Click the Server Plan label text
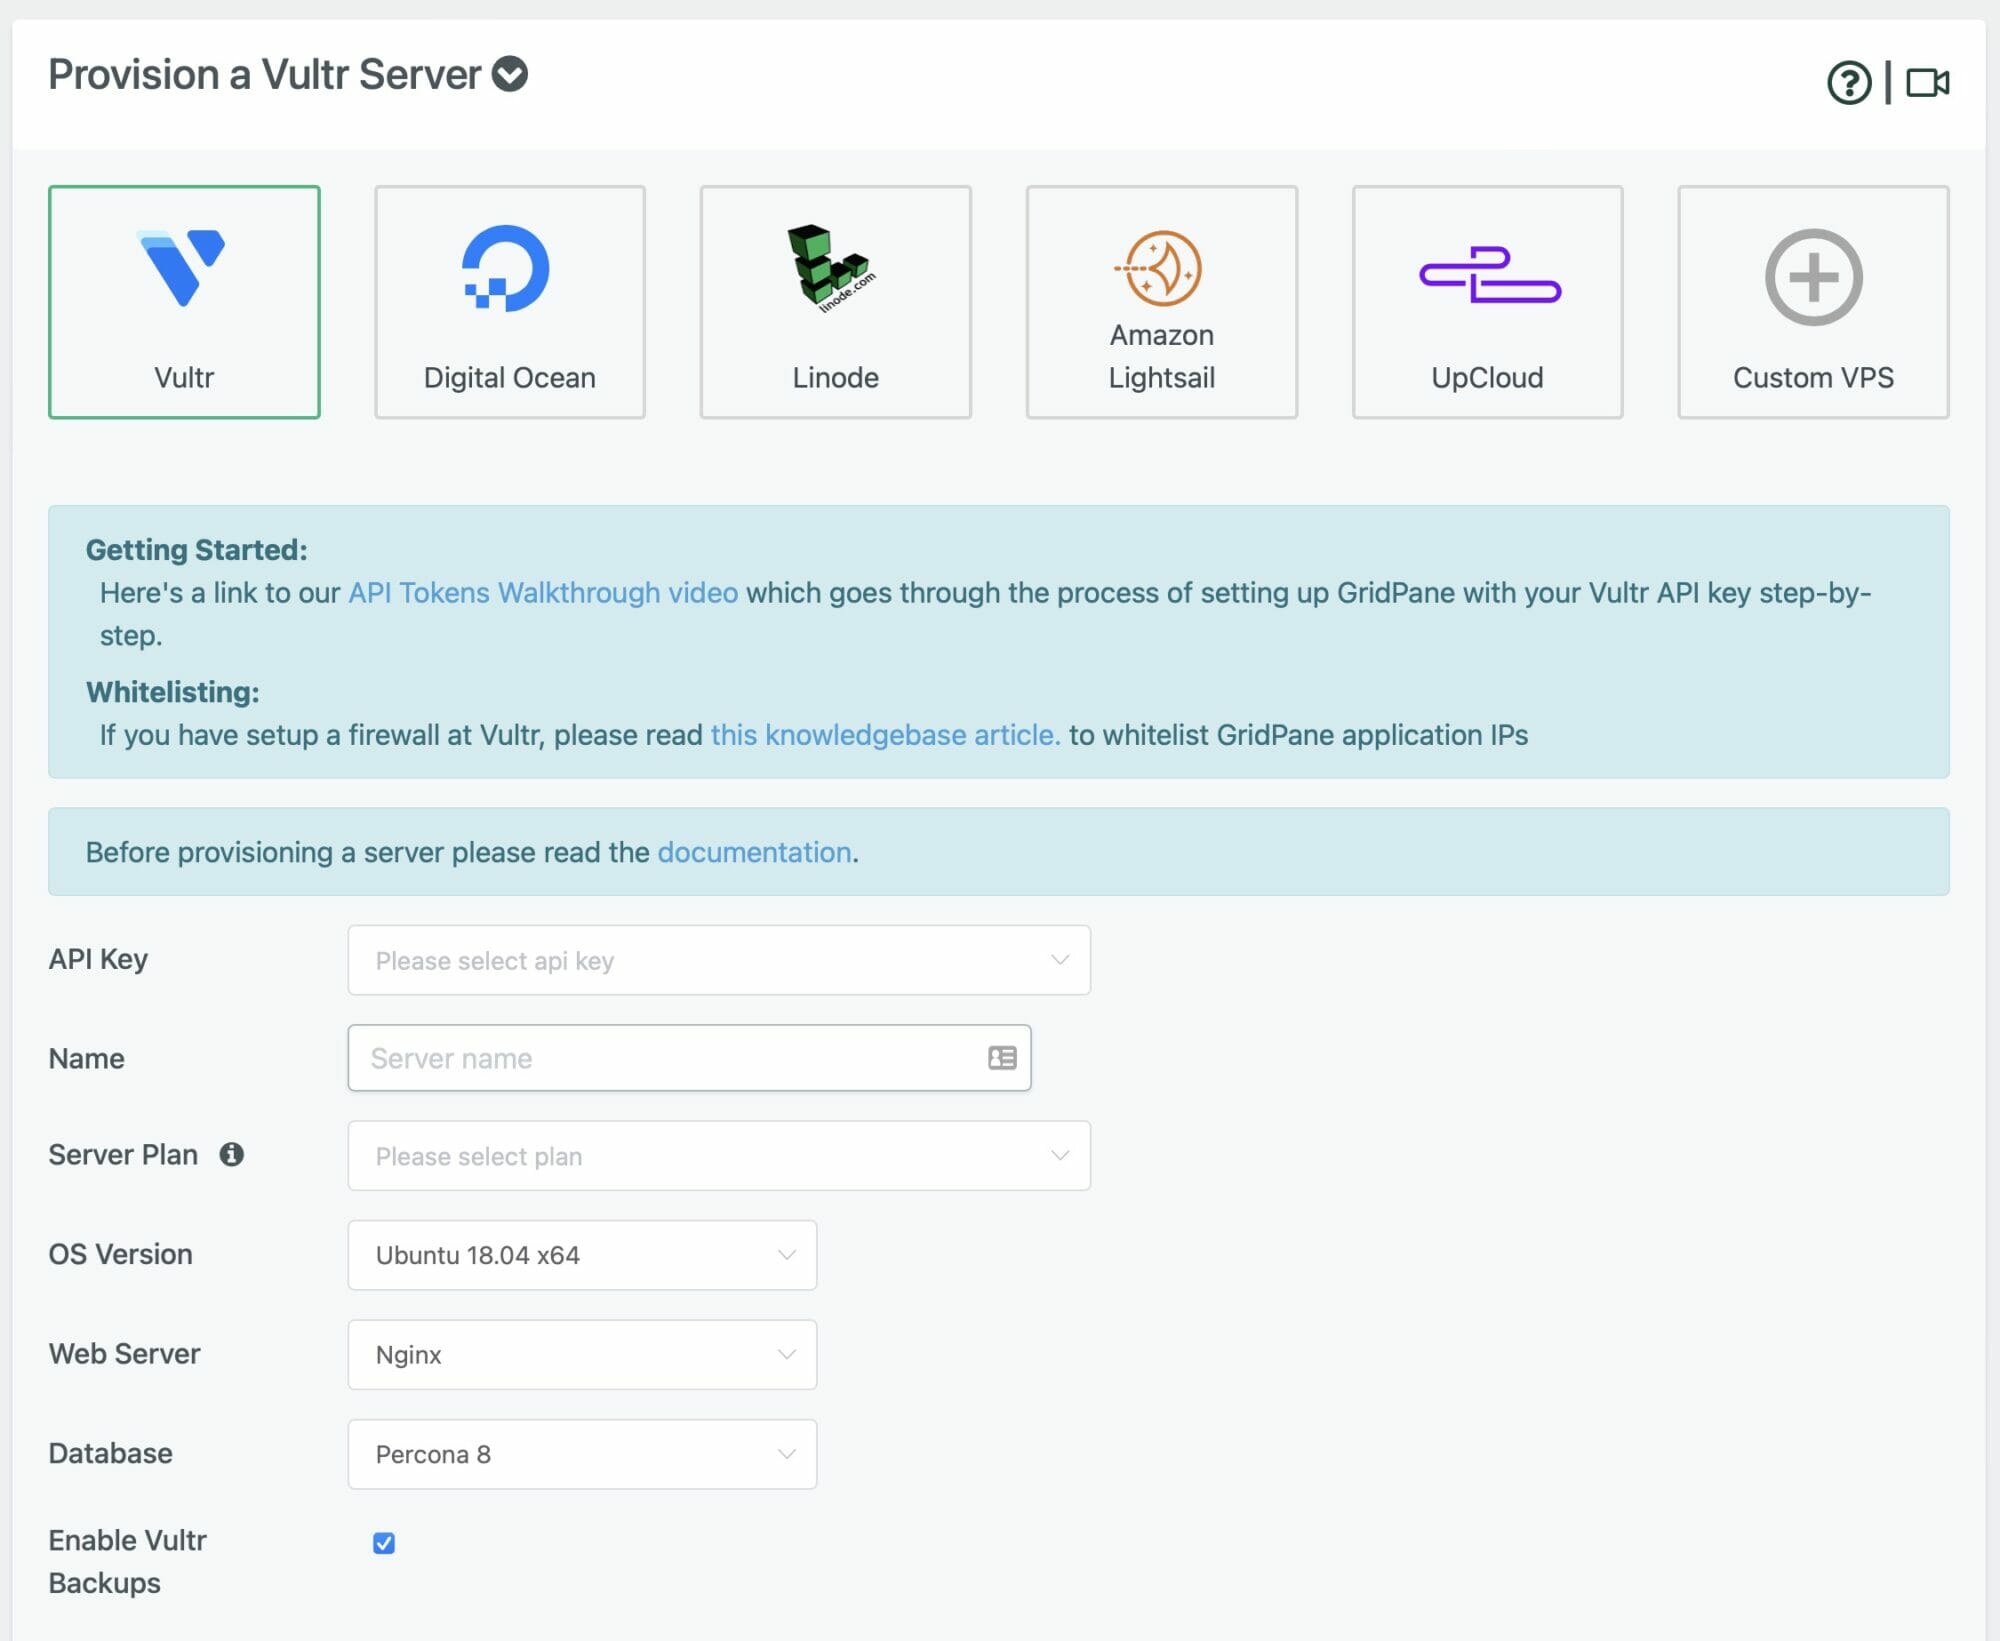 (x=123, y=1155)
